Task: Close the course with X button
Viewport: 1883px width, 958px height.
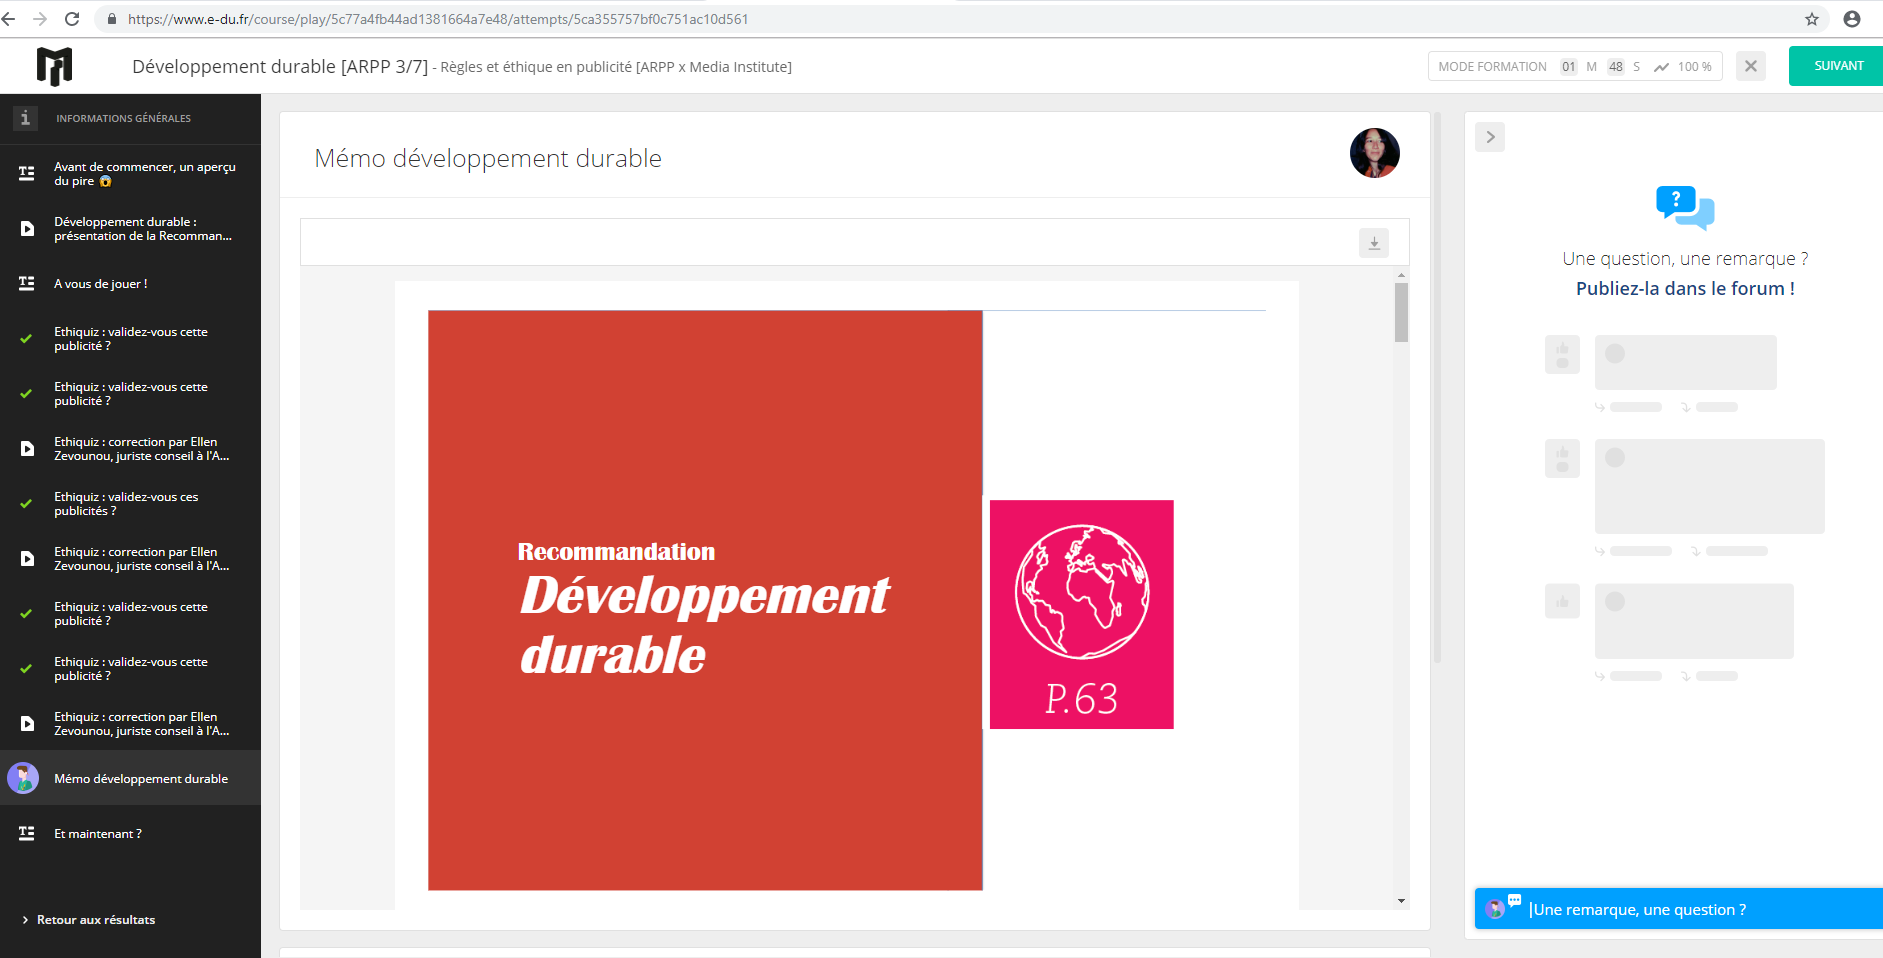Action: [x=1750, y=66]
